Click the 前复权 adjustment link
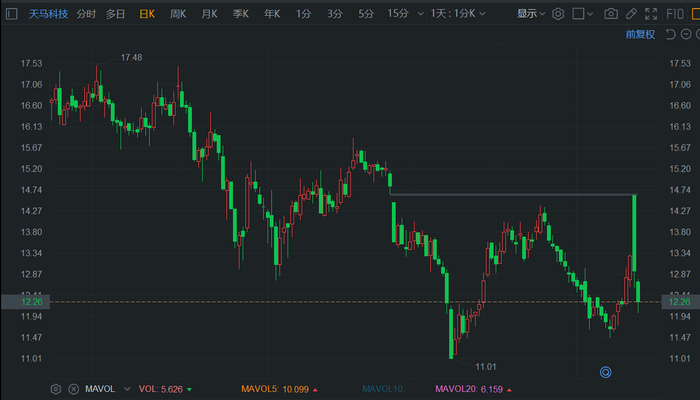 640,34
